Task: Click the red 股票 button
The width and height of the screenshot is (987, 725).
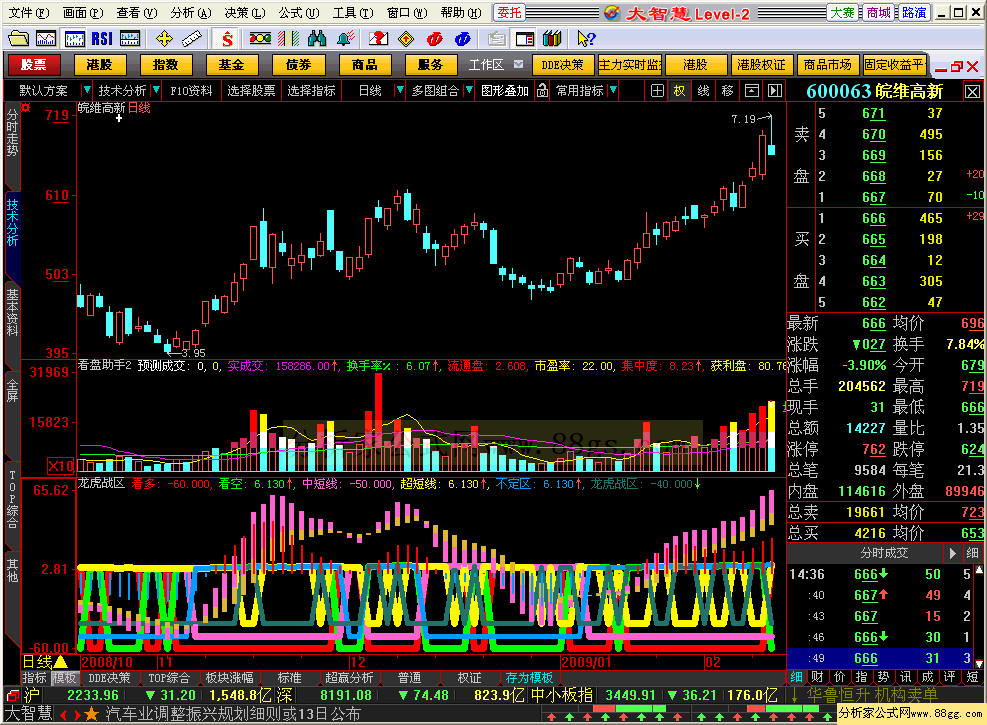Action: pyautogui.click(x=33, y=64)
